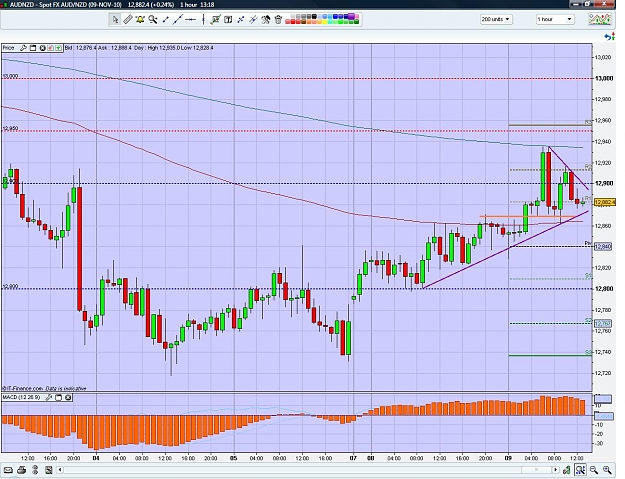The width and height of the screenshot is (625, 479).
Task: Pick the parallel channel line tool
Action: [x=253, y=19]
